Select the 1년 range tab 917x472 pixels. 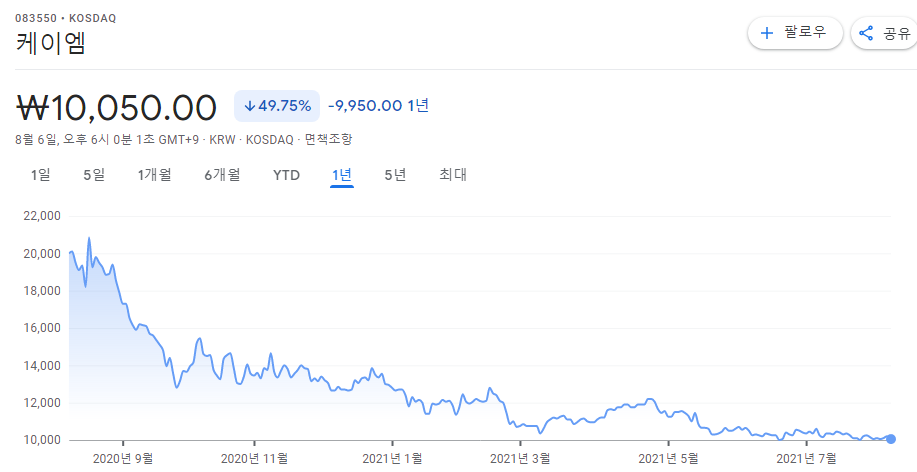click(342, 175)
